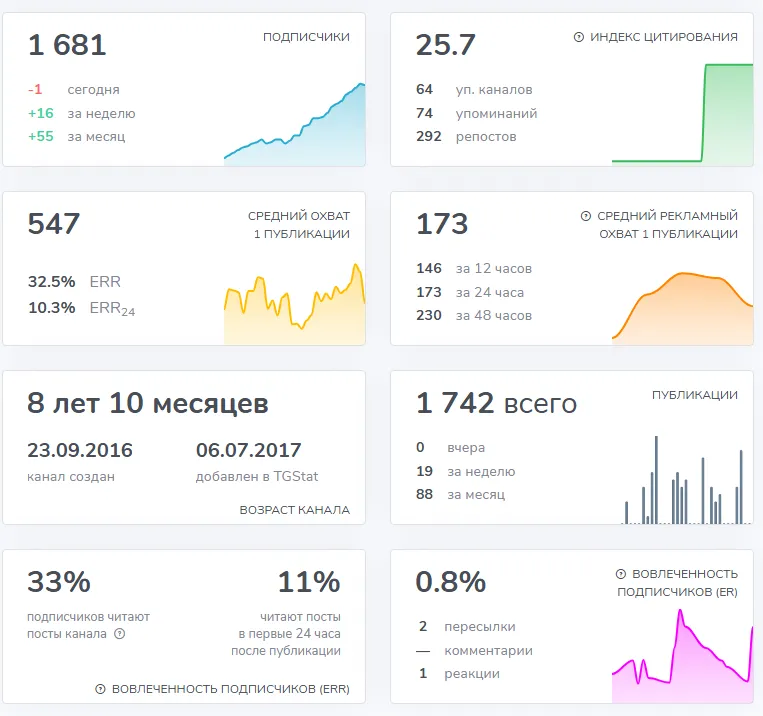The image size is (763, 716).
Task: Open the green citation index chart
Action: pos(682,115)
